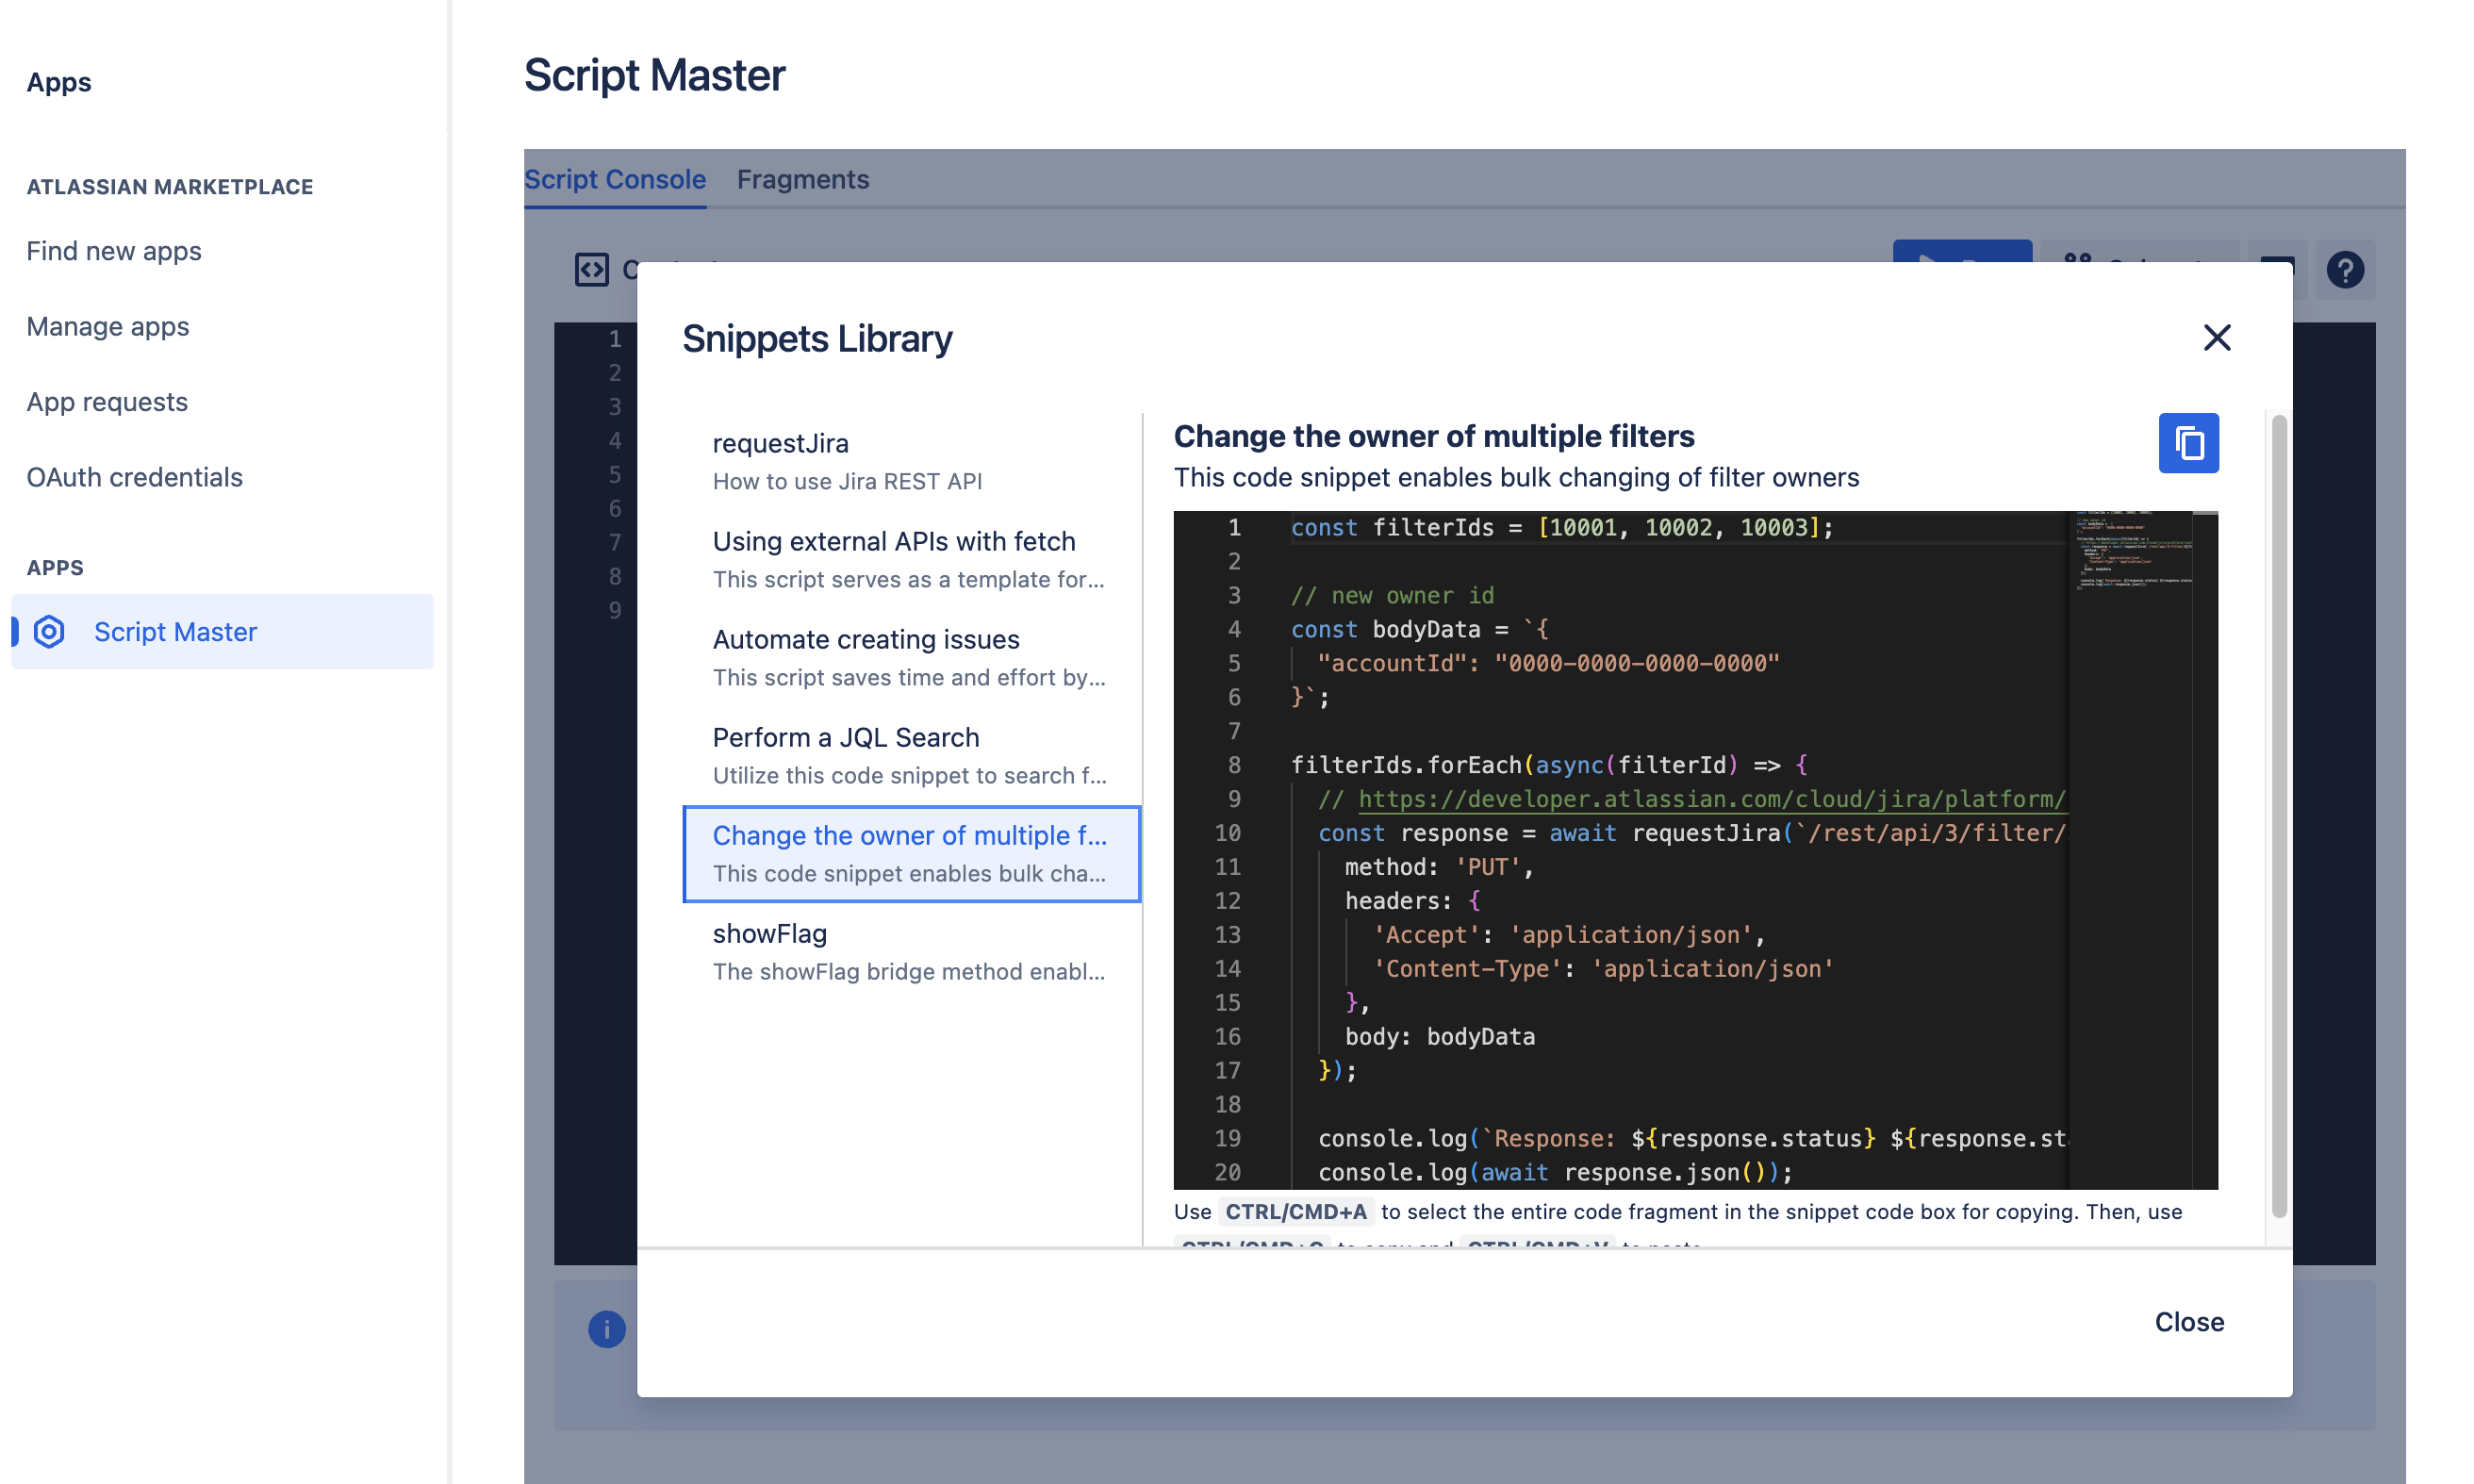This screenshot has width=2474, height=1484.
Task: Click the console code bracket icon
Action: tap(591, 270)
